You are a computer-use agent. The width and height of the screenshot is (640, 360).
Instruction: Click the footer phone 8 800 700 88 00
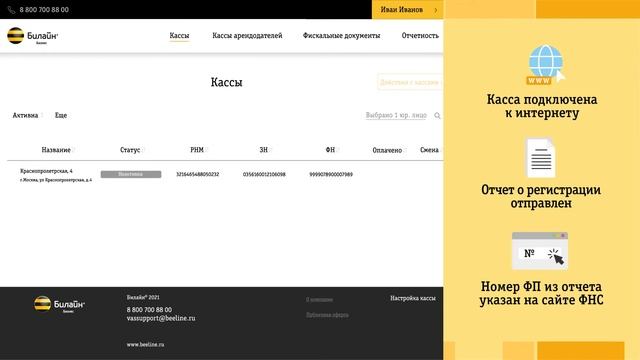click(x=149, y=310)
